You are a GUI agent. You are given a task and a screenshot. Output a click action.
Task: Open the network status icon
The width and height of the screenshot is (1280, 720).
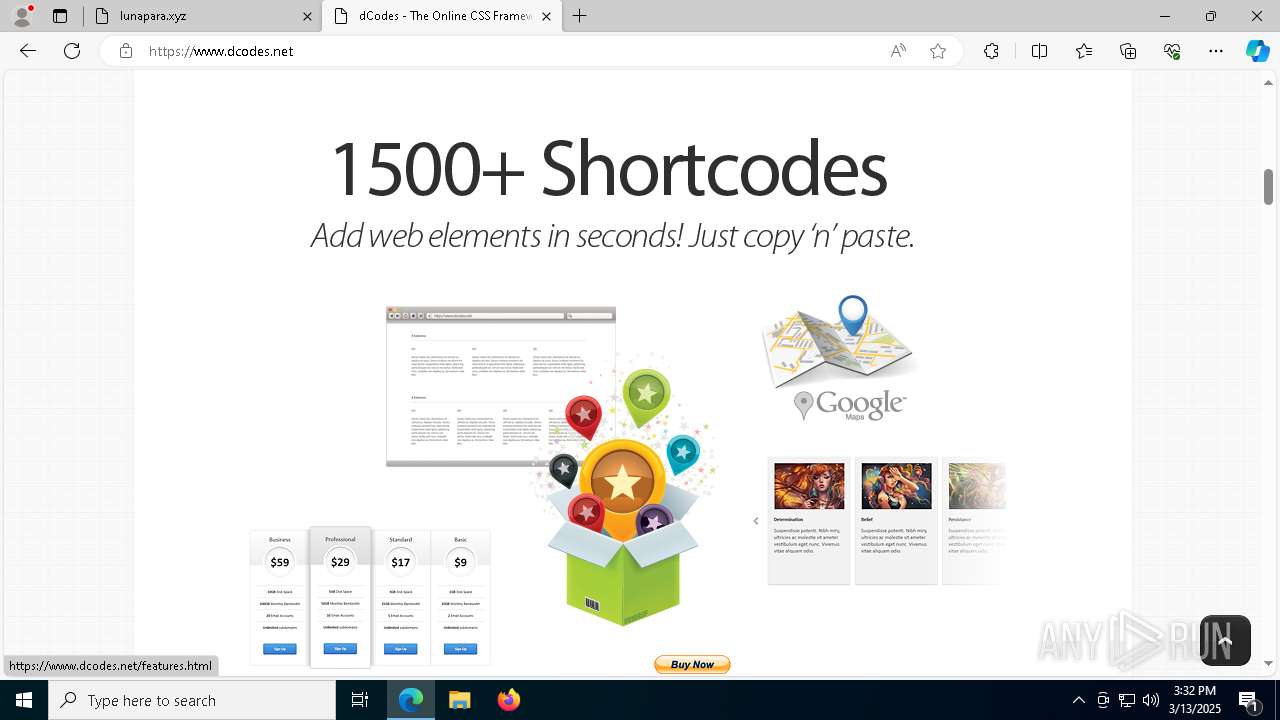(1127, 700)
